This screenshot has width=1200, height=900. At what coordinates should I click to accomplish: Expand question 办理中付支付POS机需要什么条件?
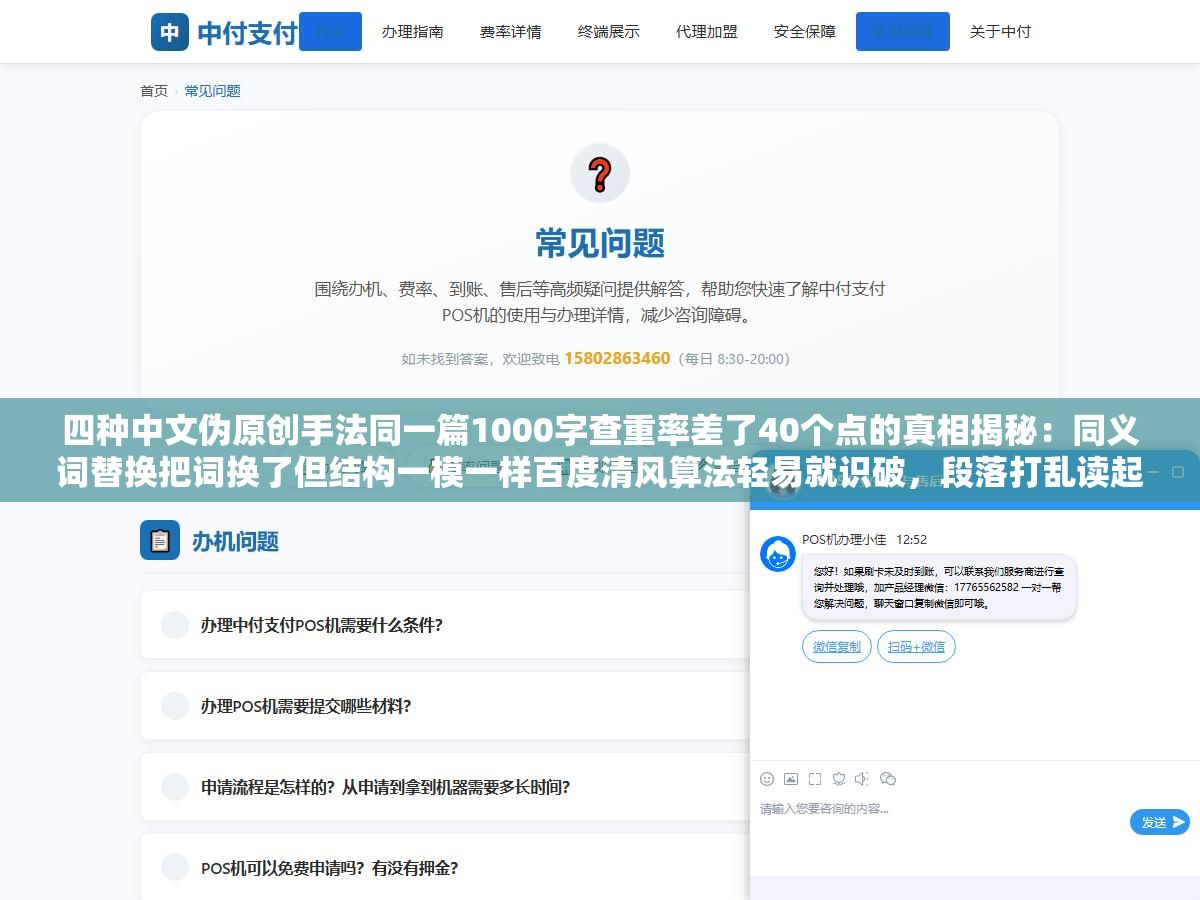[x=445, y=625]
